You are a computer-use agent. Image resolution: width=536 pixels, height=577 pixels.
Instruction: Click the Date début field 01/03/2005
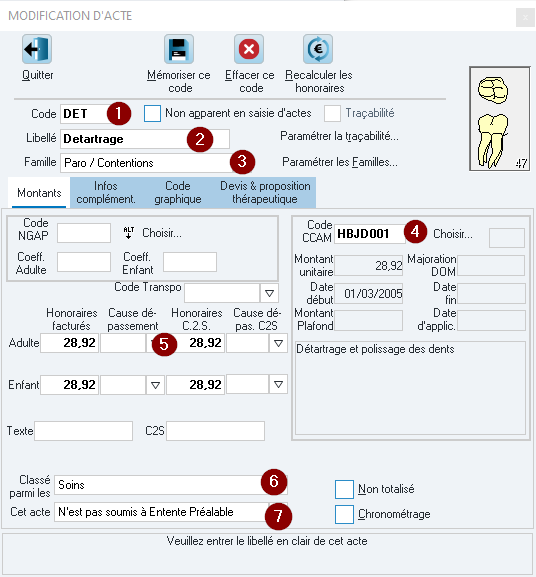point(369,294)
